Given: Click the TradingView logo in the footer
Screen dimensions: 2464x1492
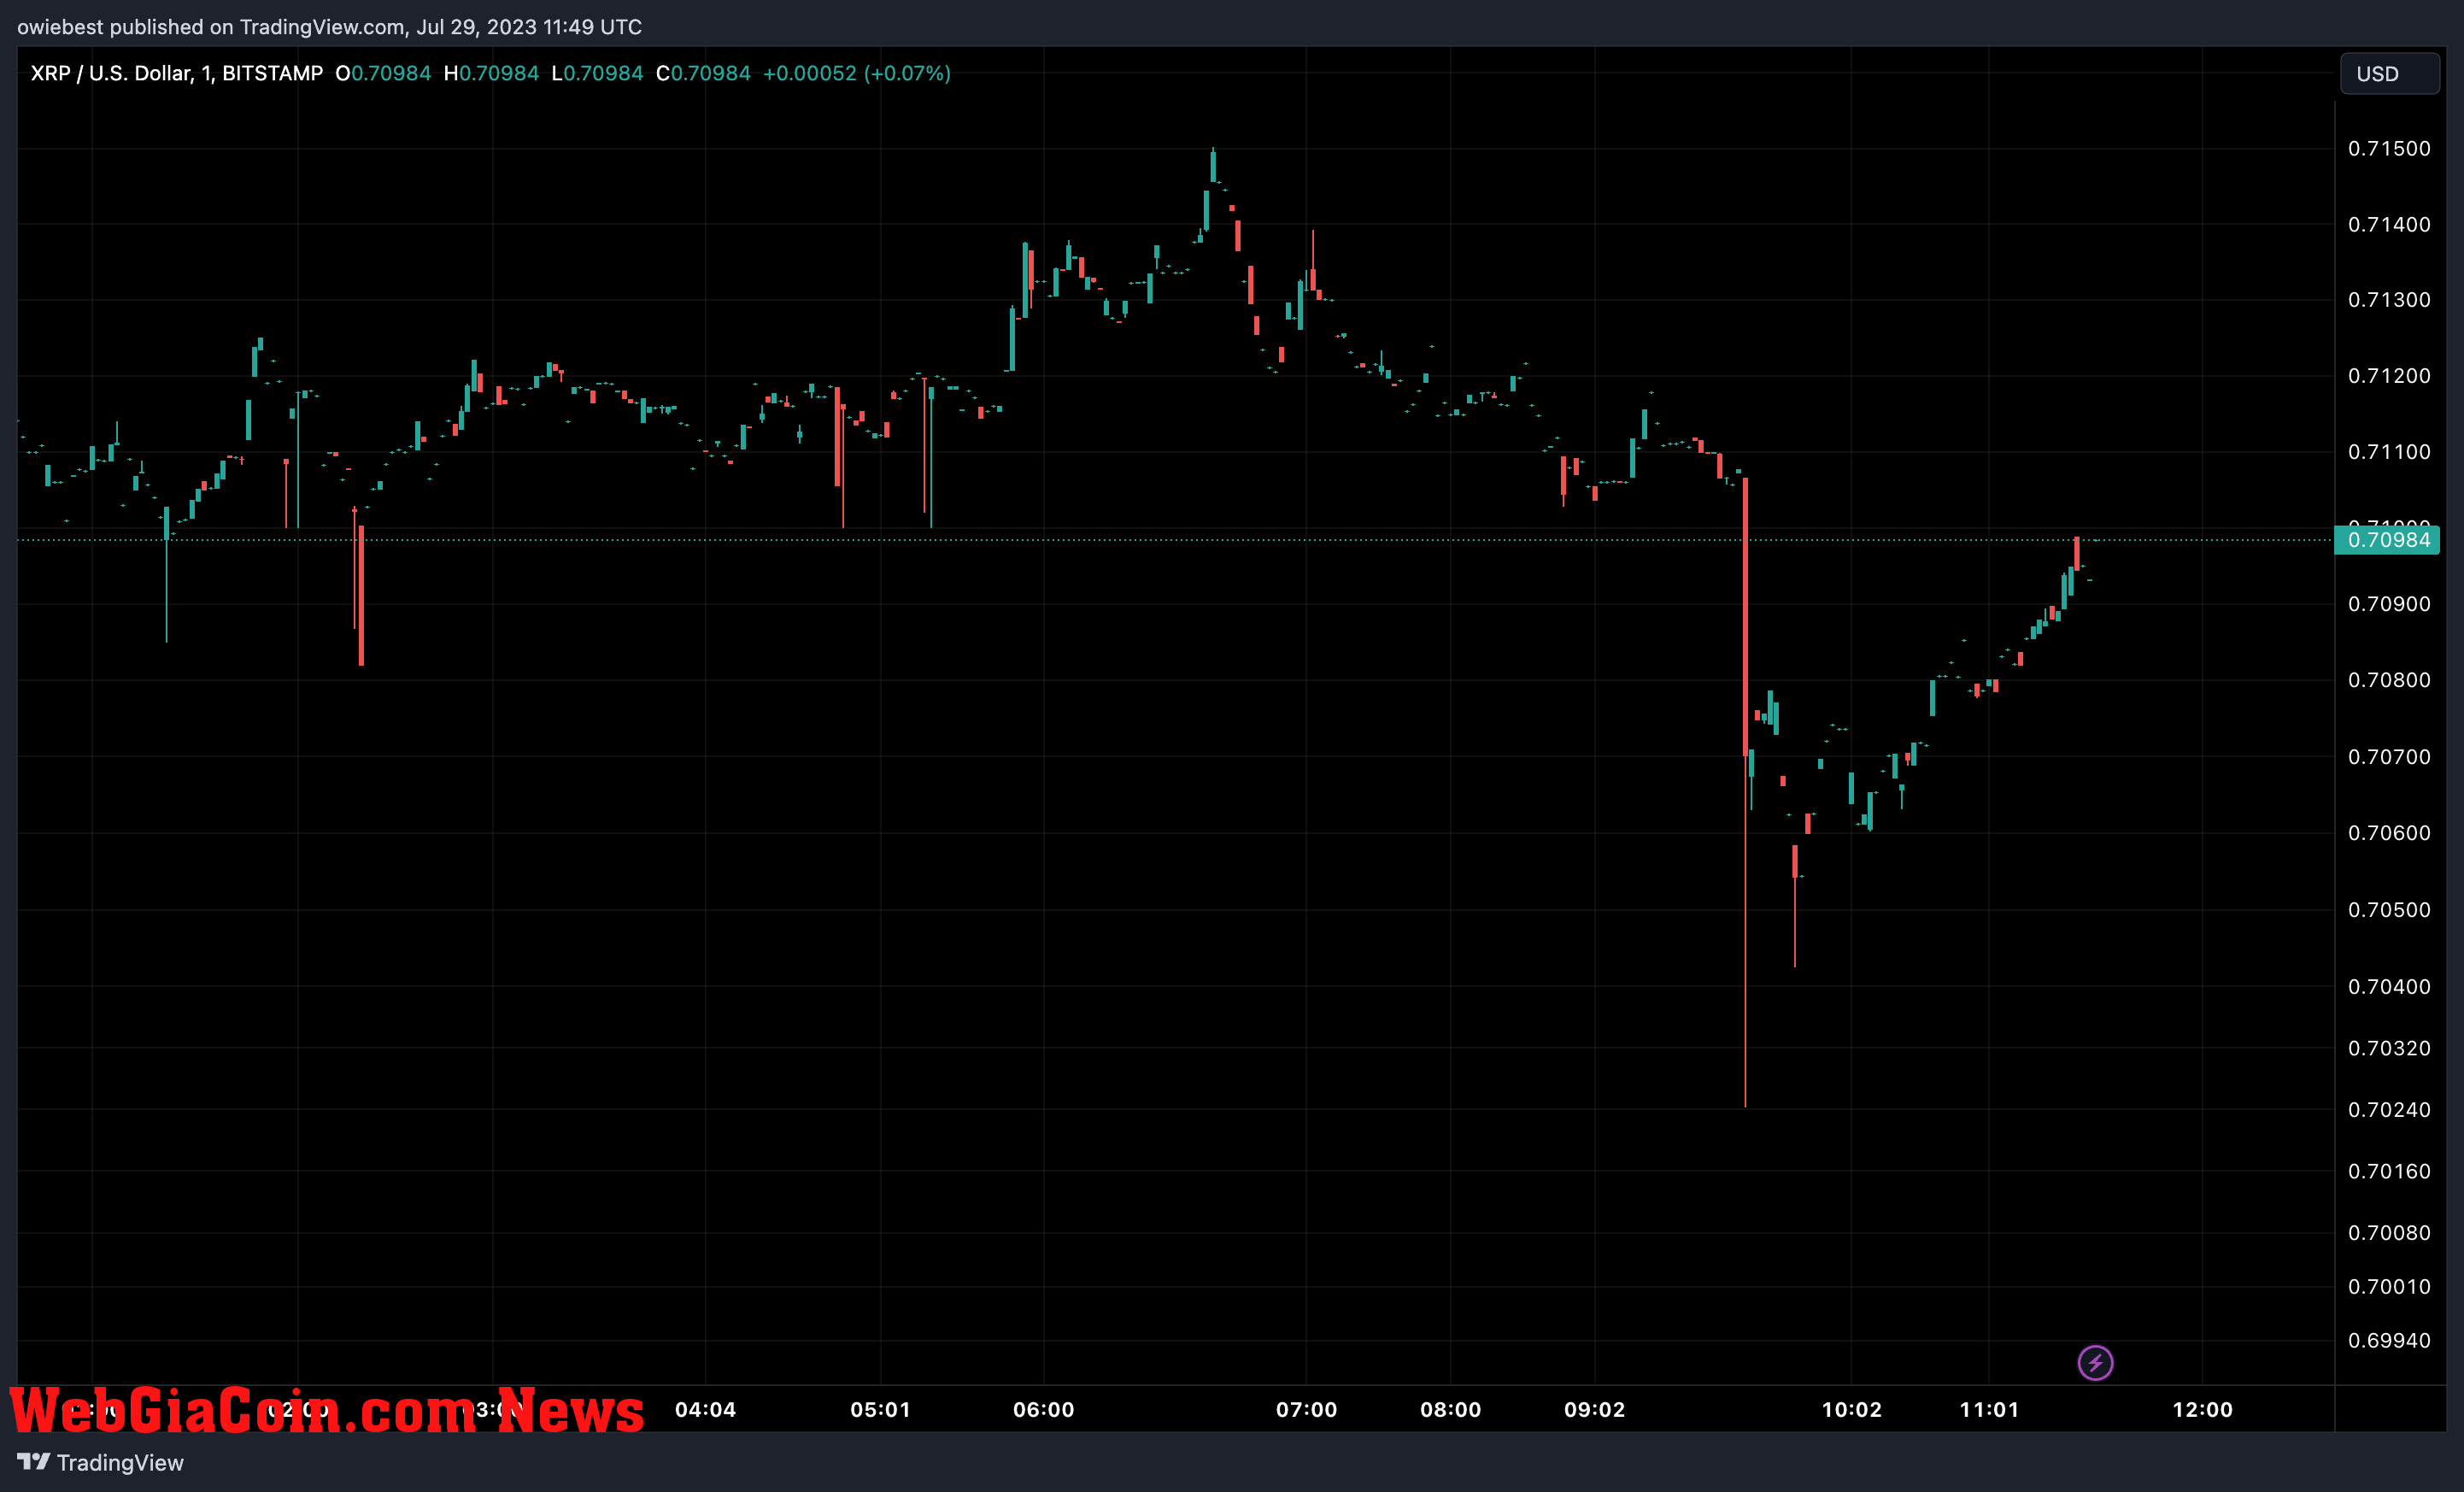Looking at the screenshot, I should click(x=33, y=1462).
